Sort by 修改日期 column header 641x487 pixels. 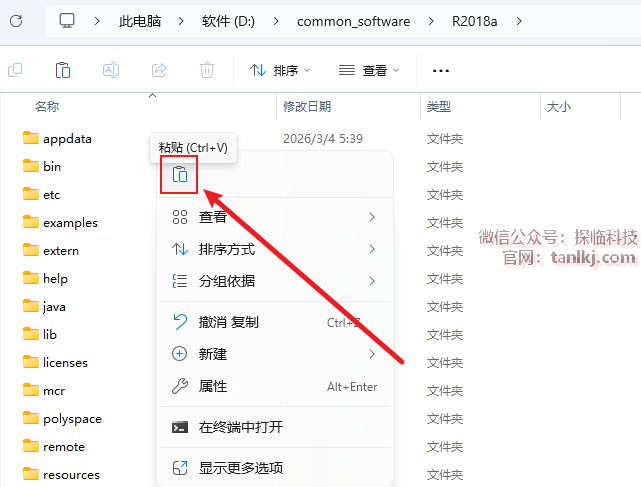[x=307, y=106]
